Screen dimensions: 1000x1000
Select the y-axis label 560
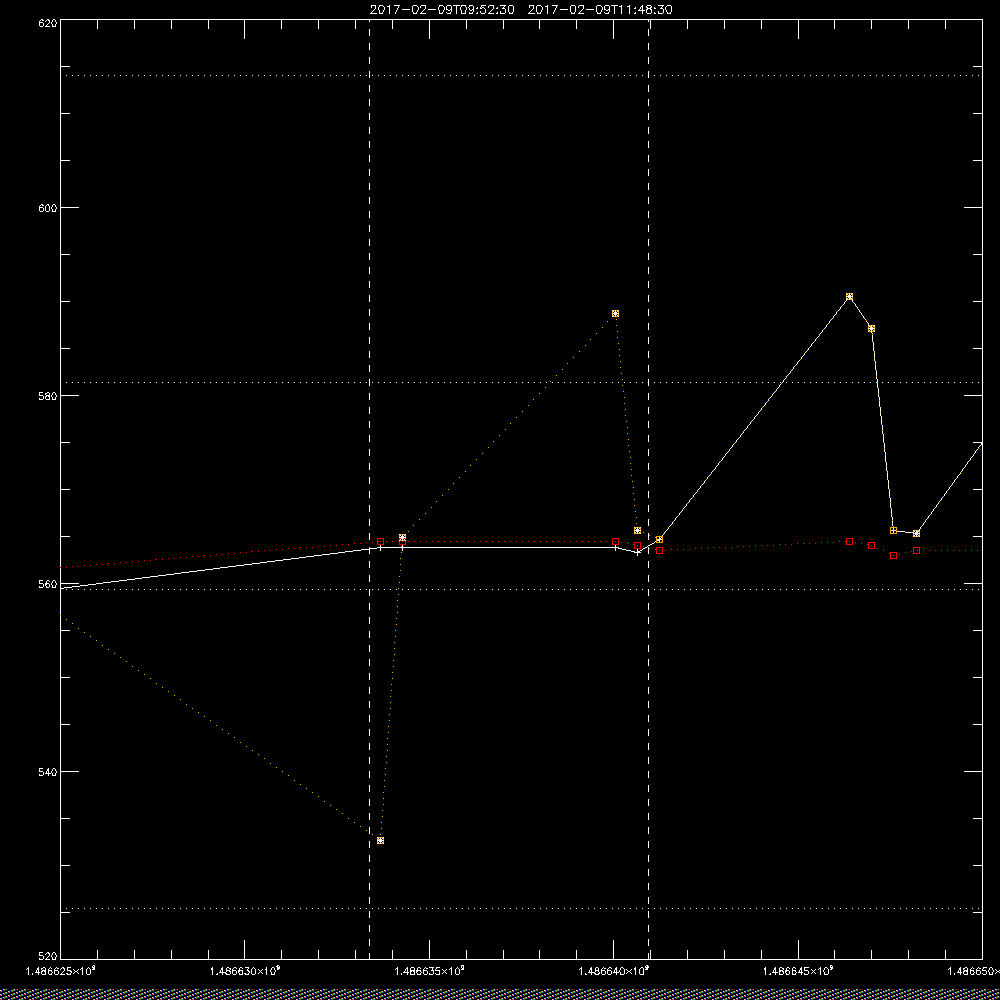point(50,584)
